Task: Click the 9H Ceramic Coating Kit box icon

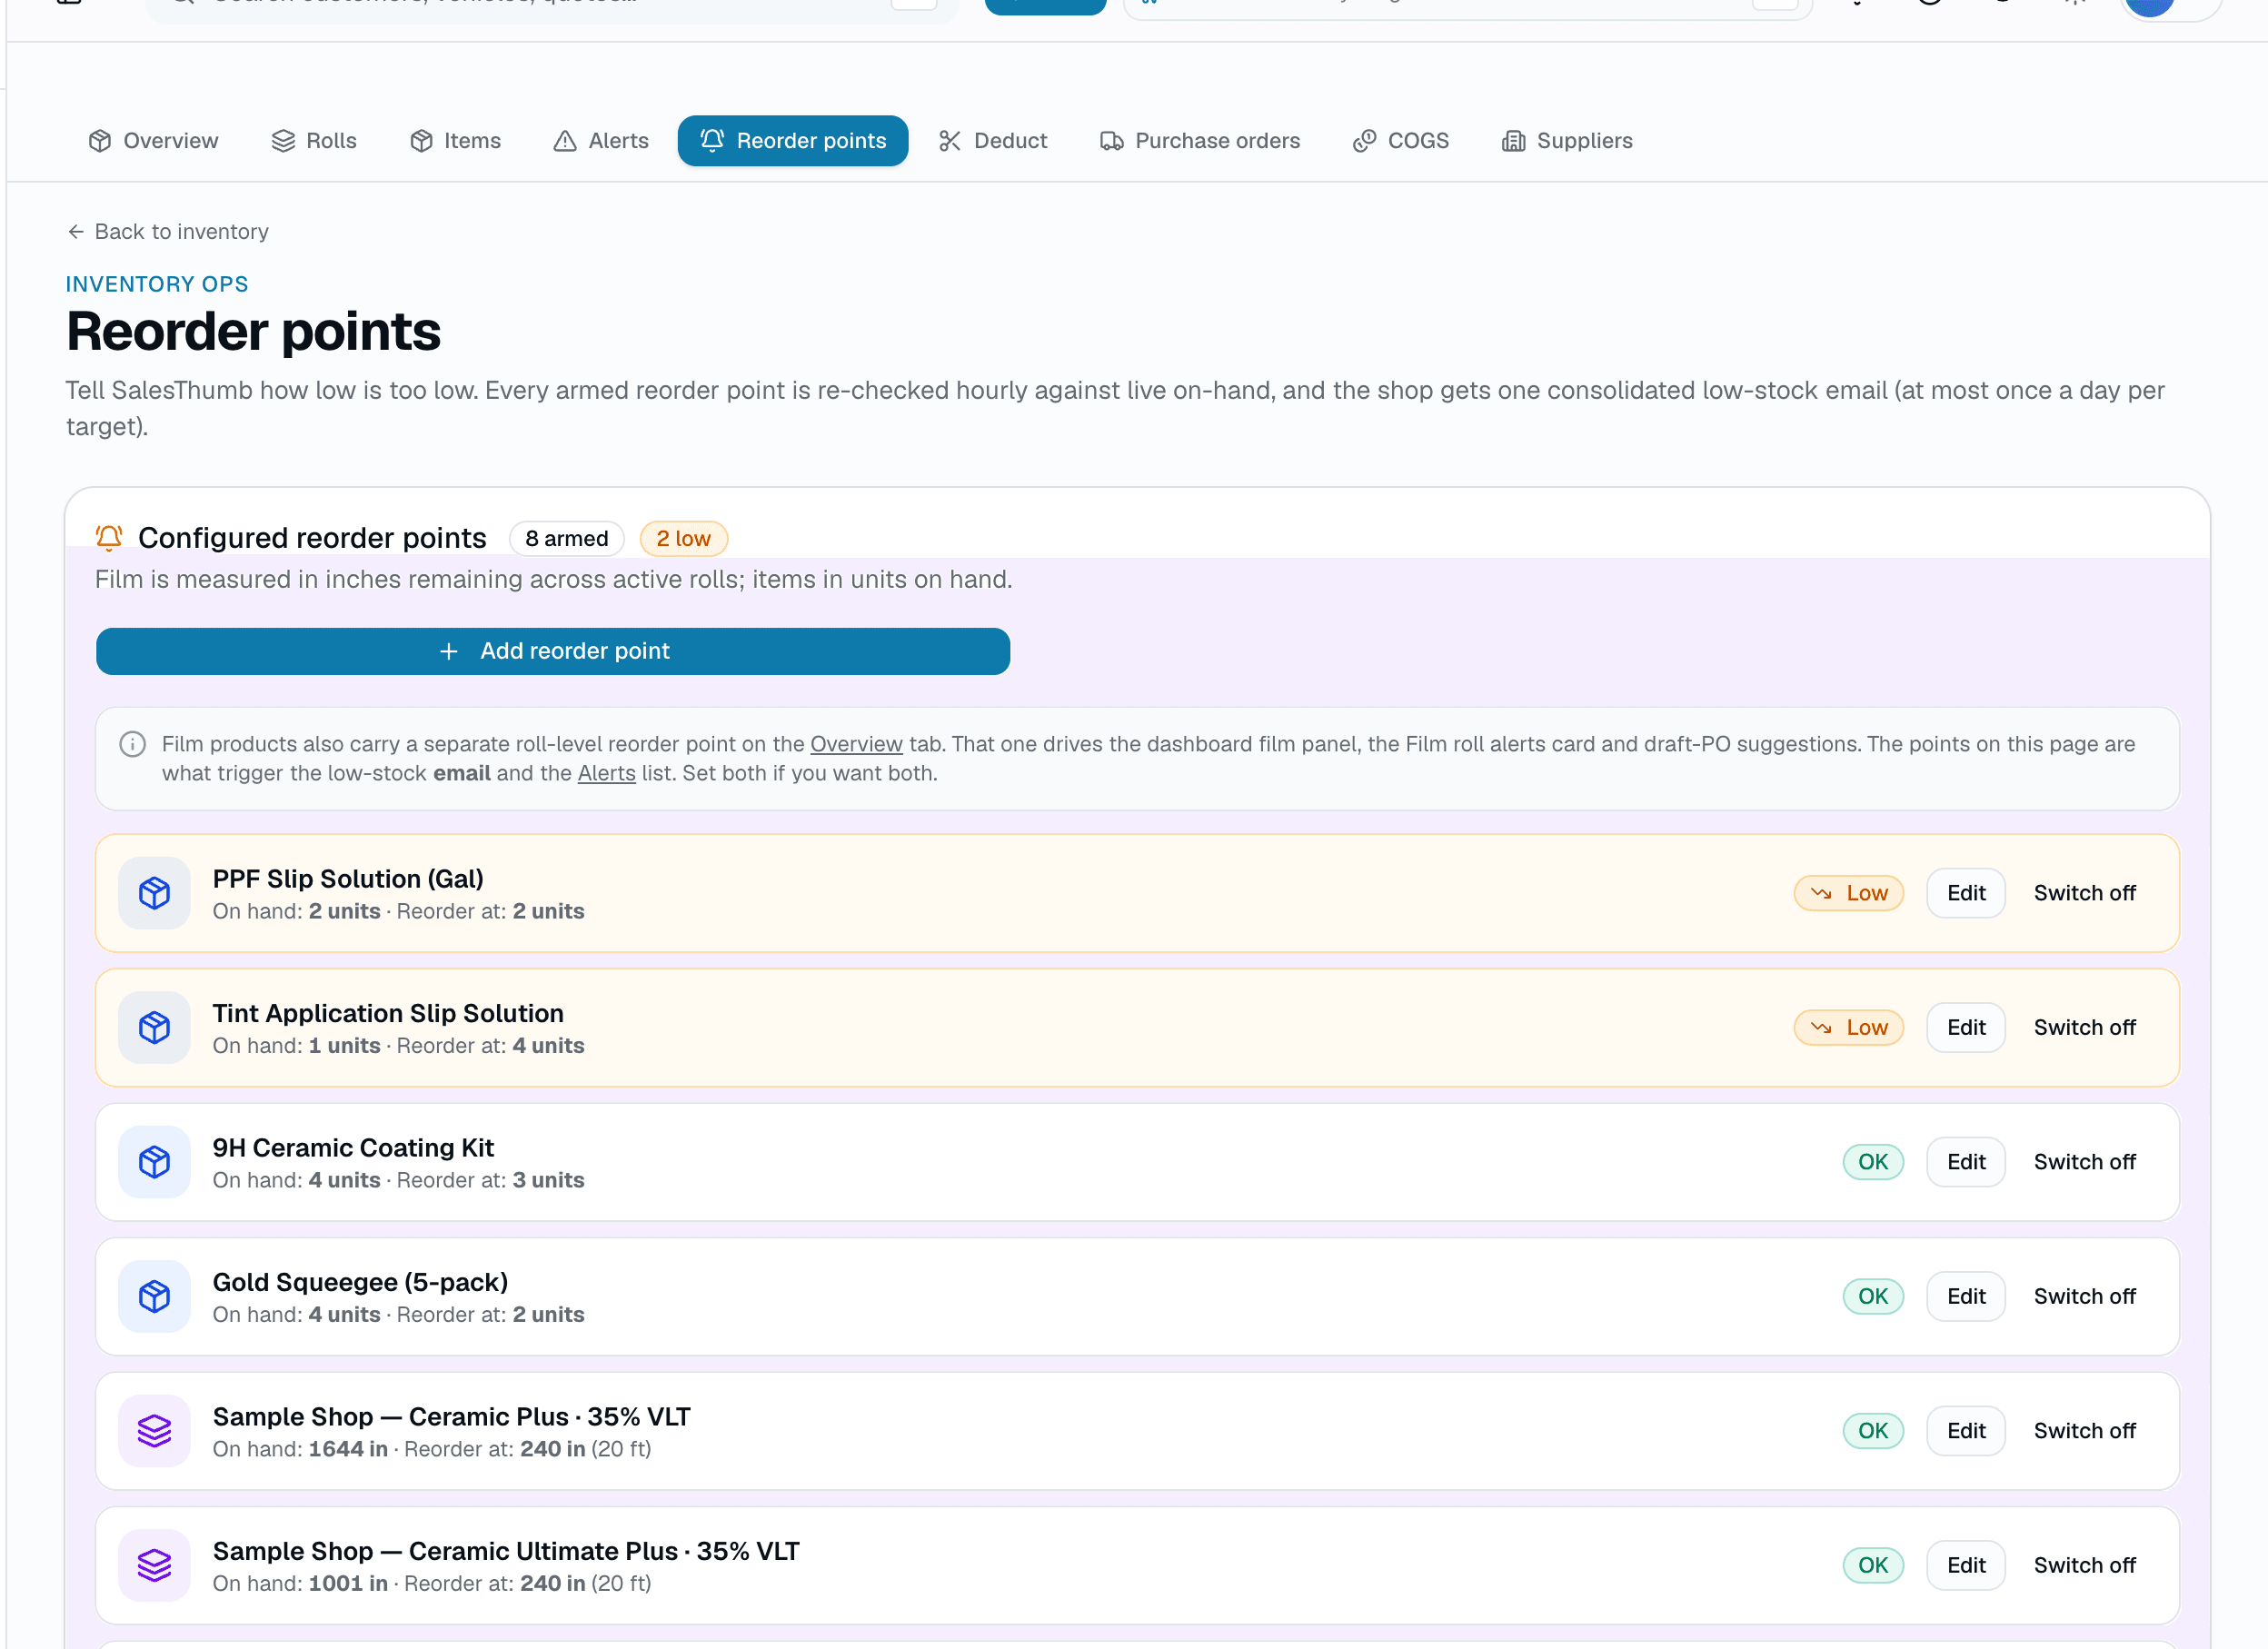Action: tap(154, 1162)
